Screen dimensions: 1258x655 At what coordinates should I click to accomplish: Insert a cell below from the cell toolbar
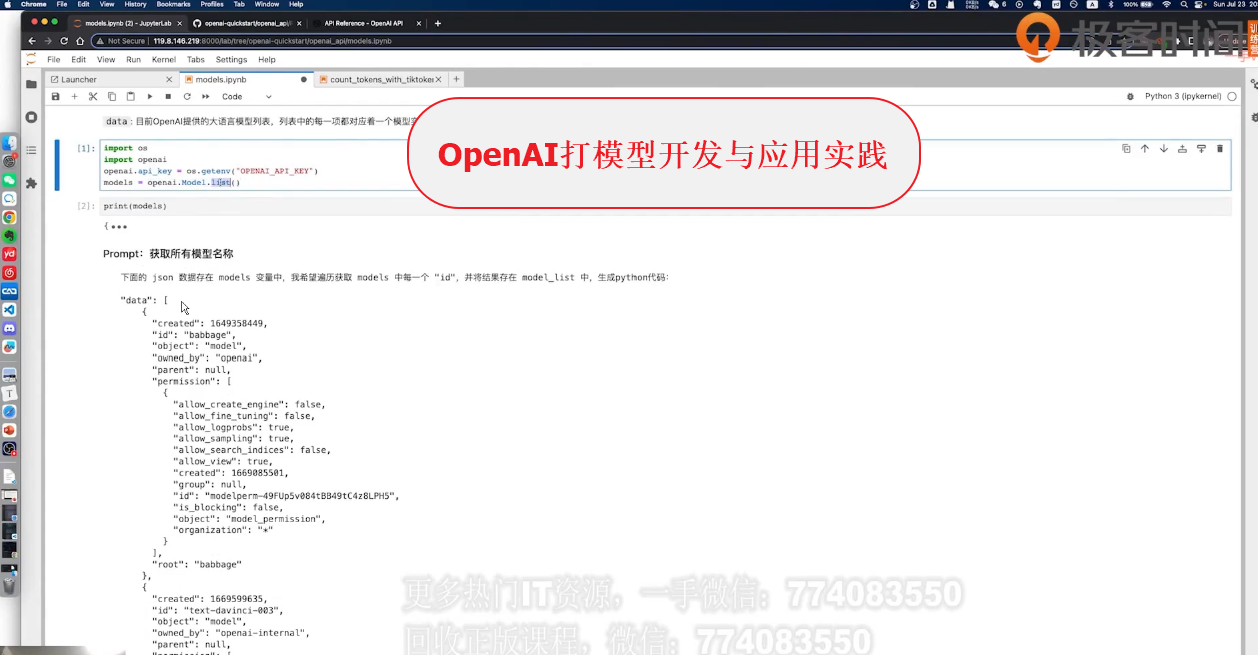(1201, 148)
